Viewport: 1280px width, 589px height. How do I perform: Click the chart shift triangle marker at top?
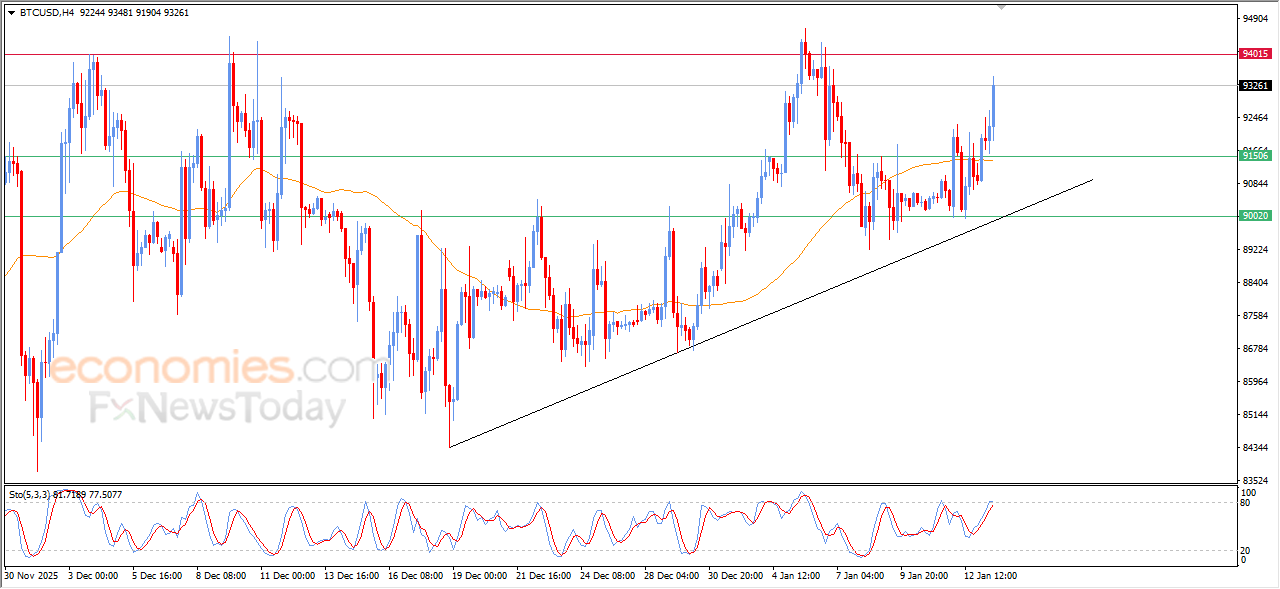[x=1002, y=7]
